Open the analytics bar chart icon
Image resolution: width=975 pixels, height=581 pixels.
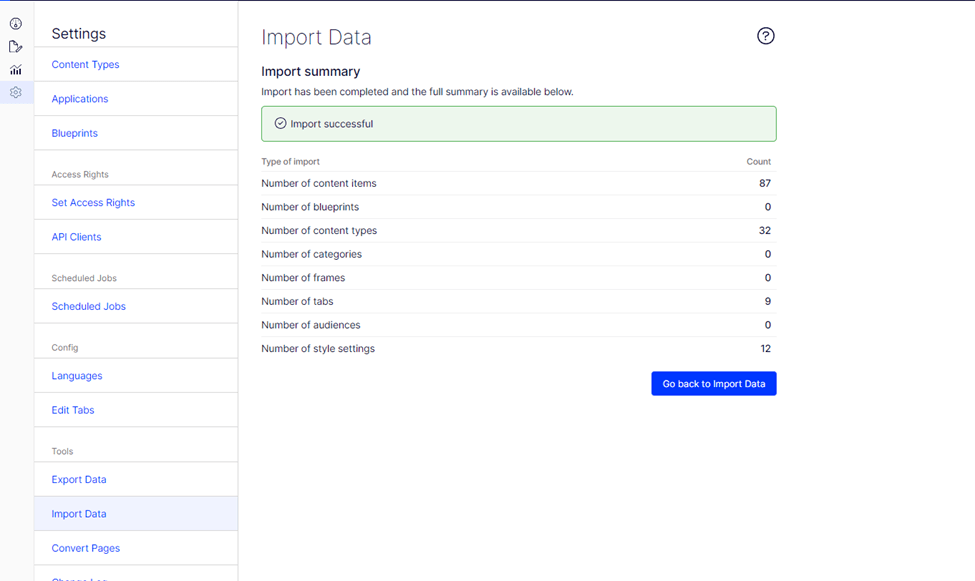tap(16, 70)
